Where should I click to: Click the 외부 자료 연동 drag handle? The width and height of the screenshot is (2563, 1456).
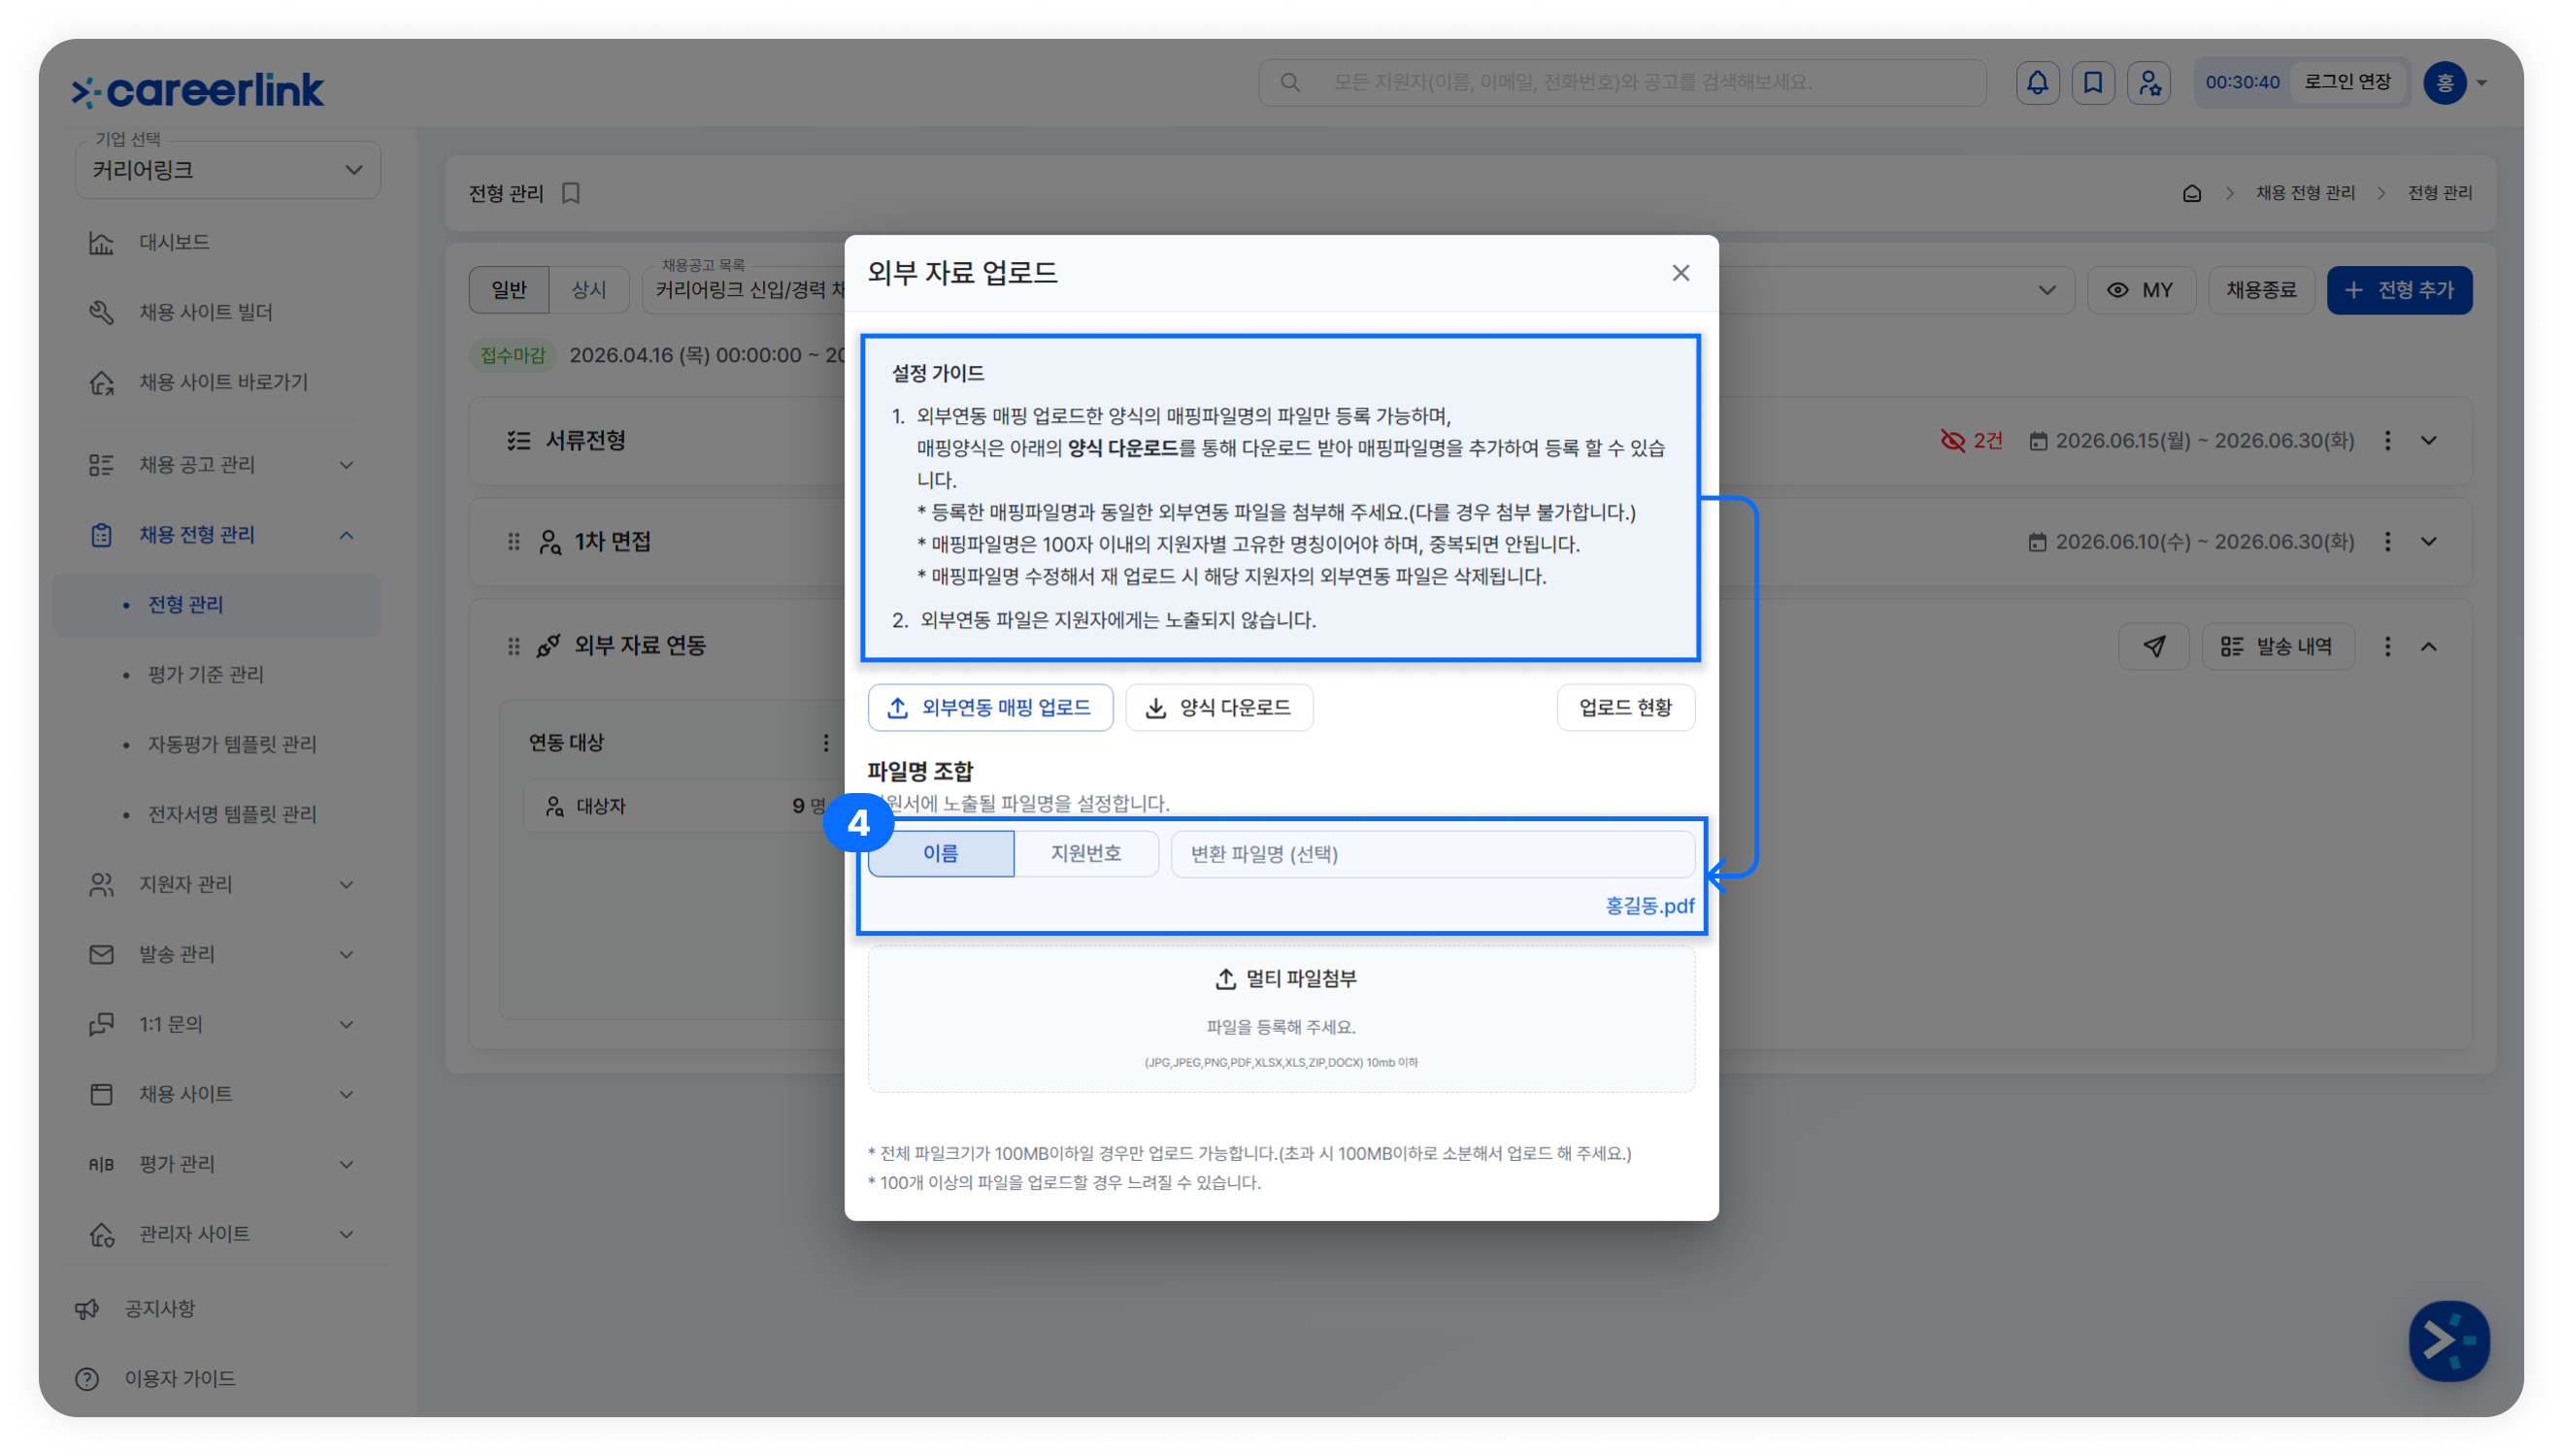coord(514,647)
